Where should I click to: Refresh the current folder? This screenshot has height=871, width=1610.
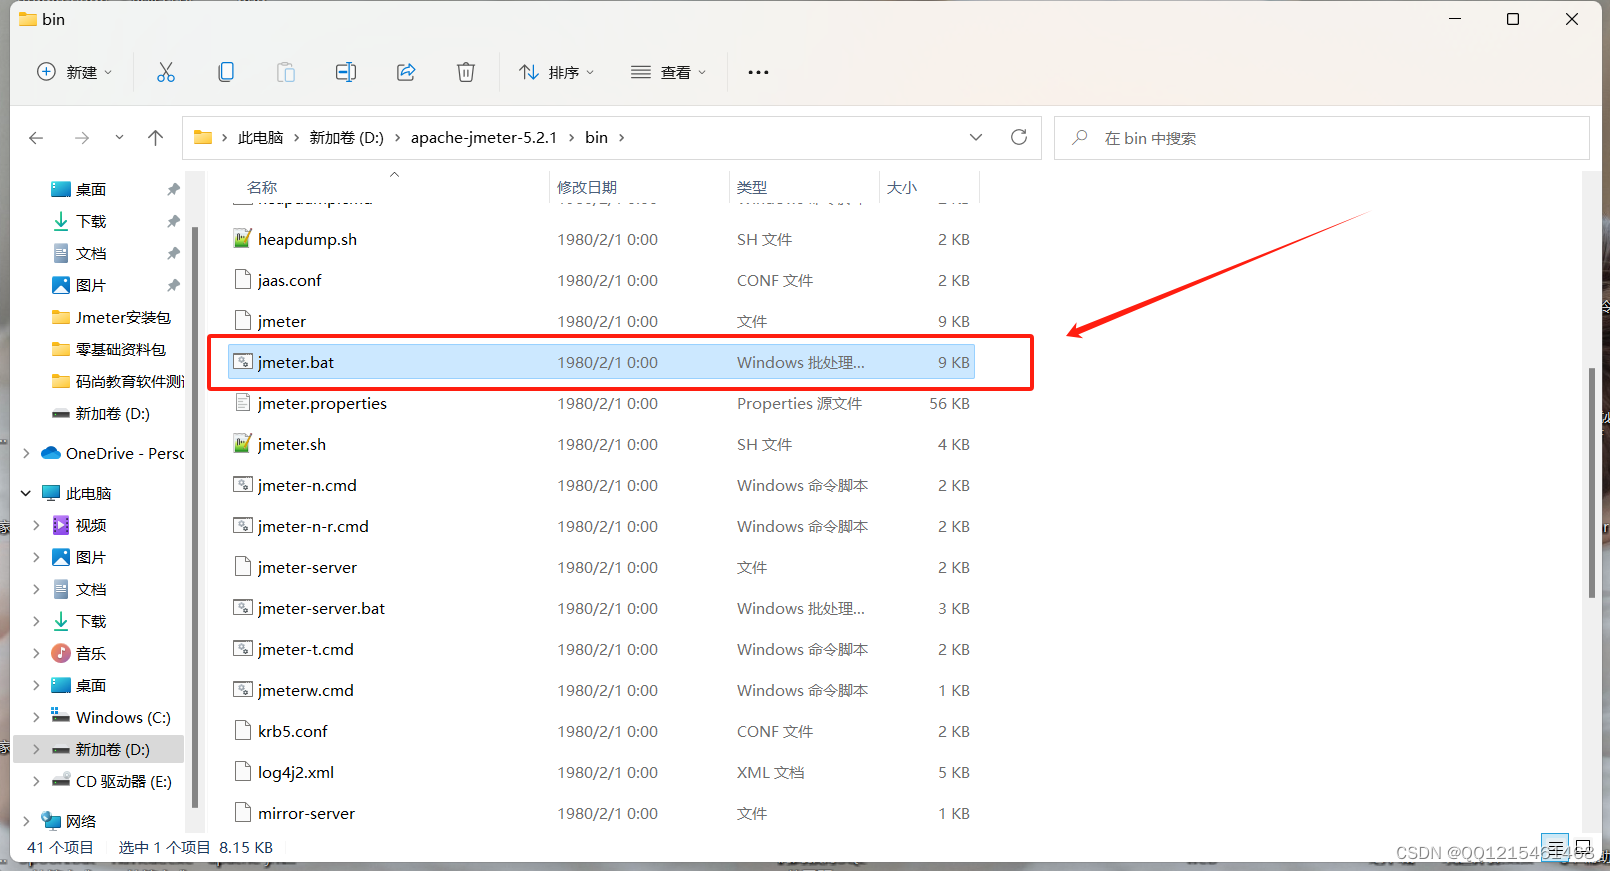(1019, 137)
